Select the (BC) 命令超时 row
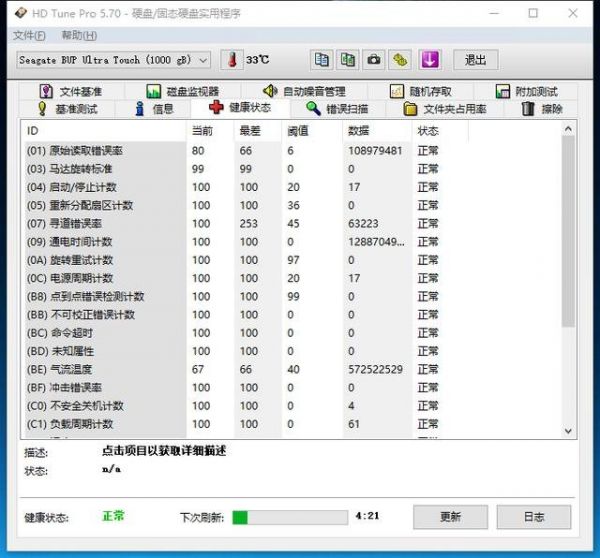Viewport: 600px width, 558px height. click(245, 333)
